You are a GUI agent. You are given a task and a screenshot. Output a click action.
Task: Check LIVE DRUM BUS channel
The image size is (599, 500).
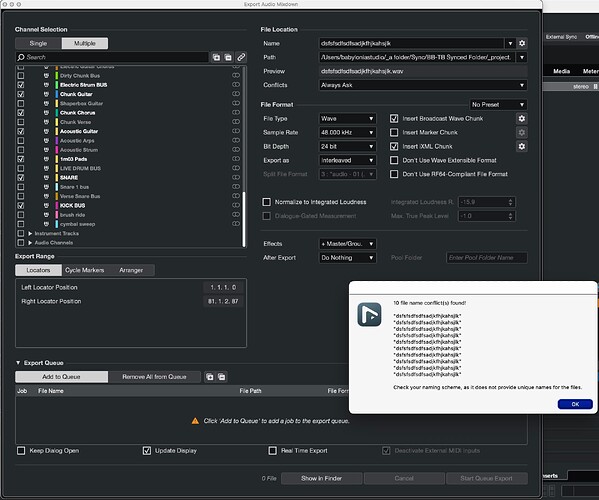(x=21, y=168)
